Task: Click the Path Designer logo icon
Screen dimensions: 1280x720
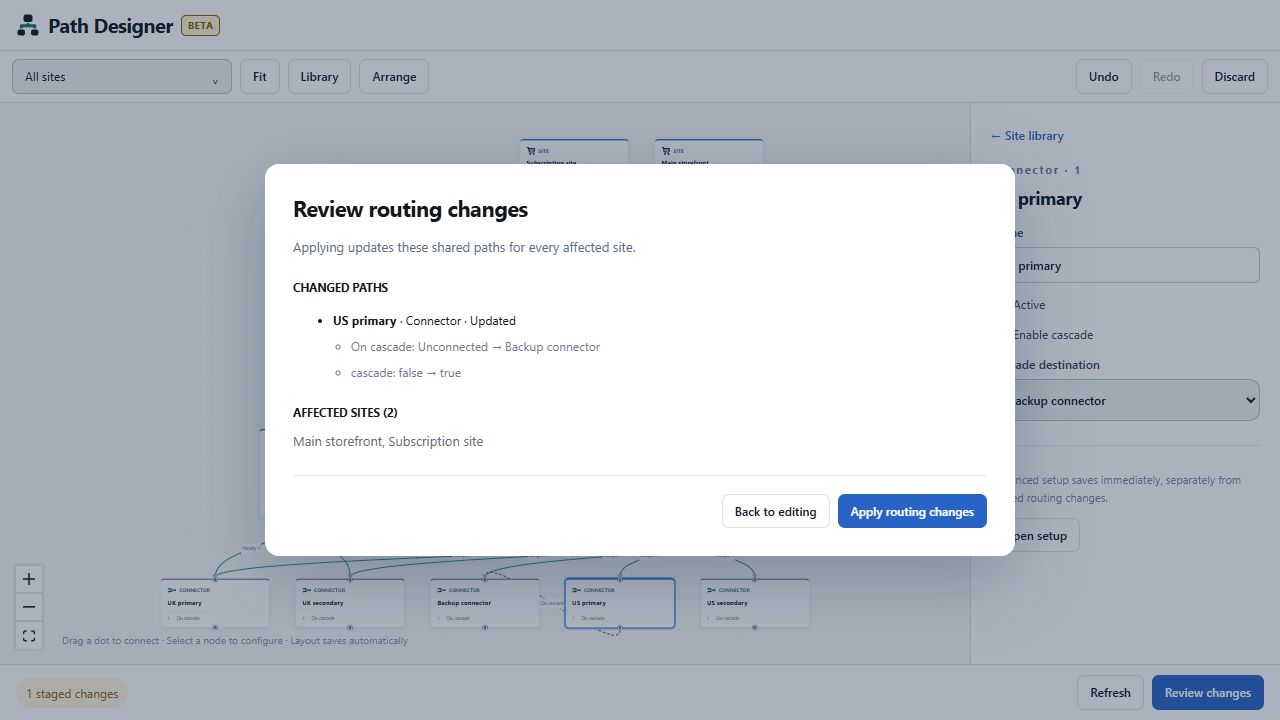Action: [28, 25]
